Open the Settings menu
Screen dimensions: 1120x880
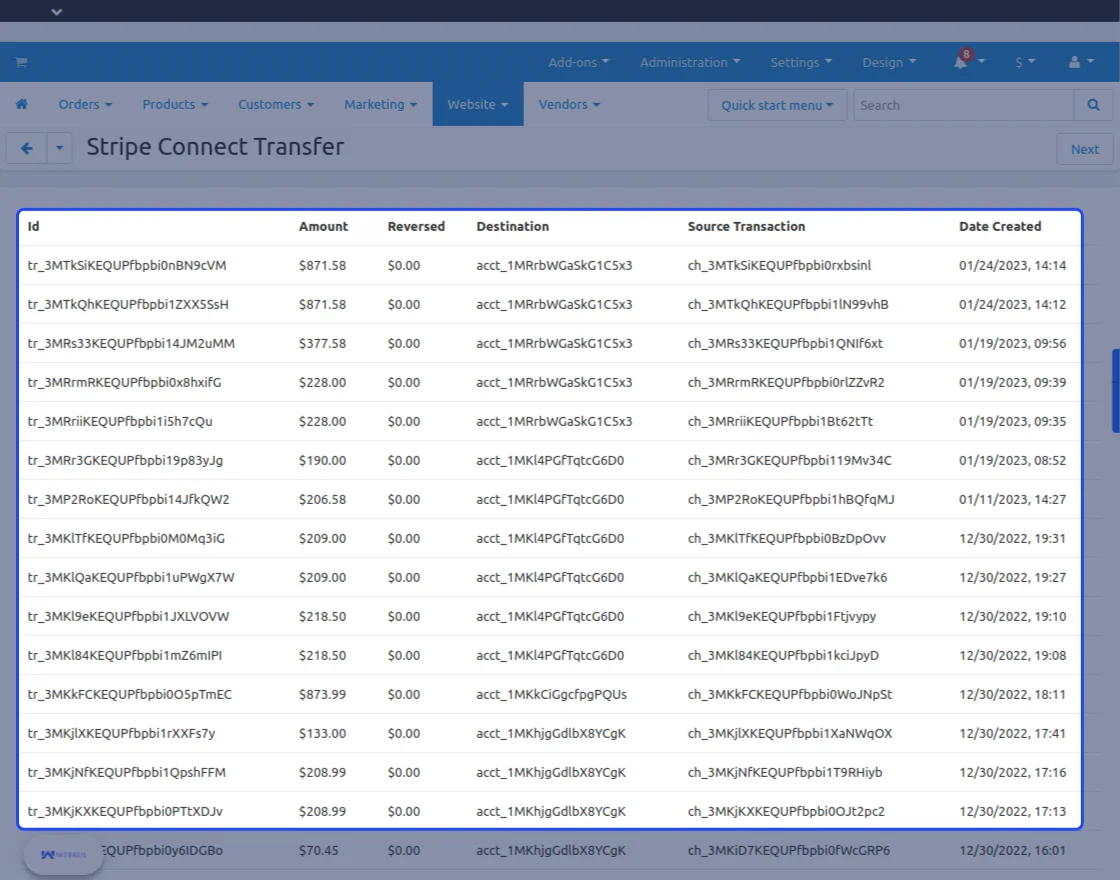point(801,62)
